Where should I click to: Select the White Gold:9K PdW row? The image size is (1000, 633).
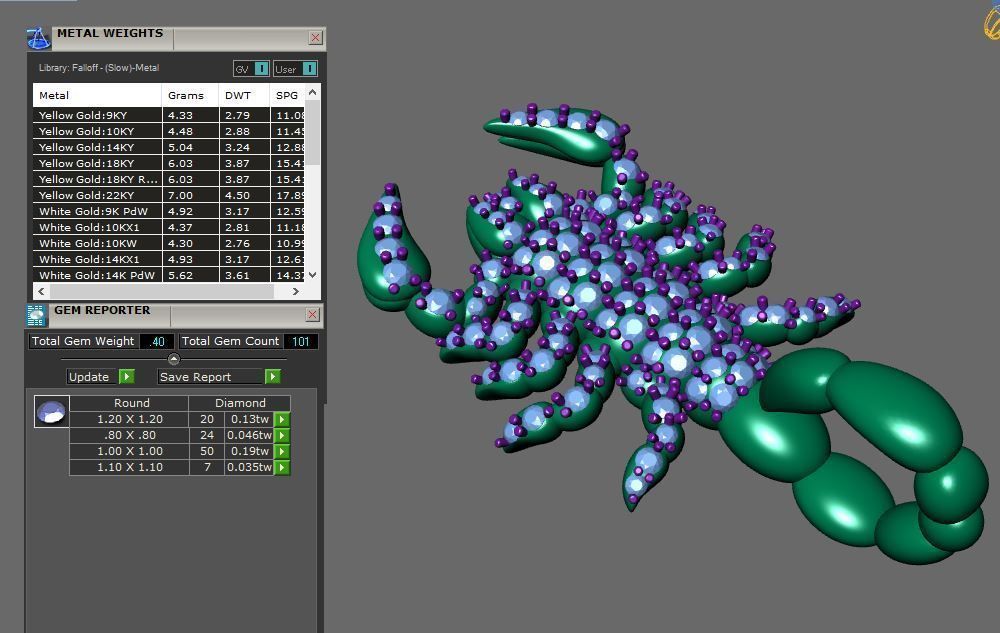(169, 211)
